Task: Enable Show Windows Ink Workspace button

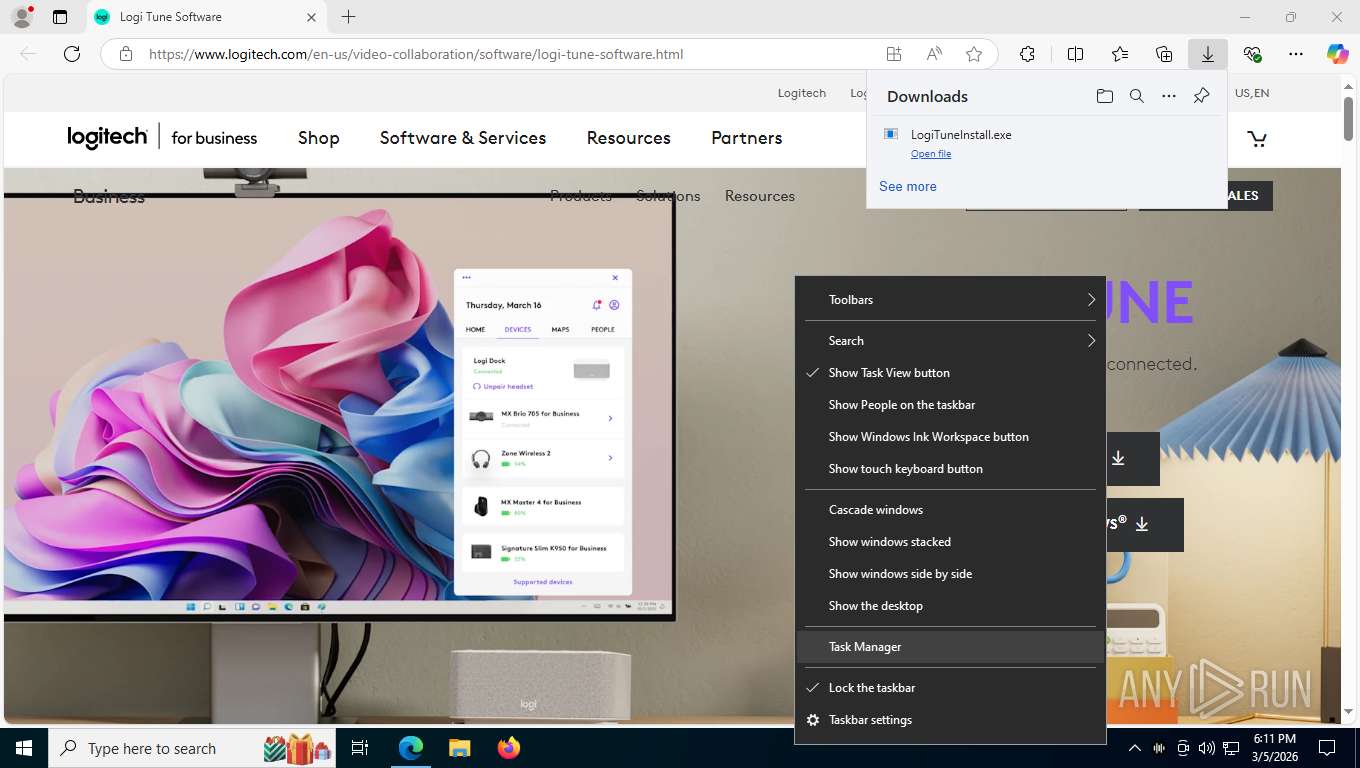Action: (950, 437)
